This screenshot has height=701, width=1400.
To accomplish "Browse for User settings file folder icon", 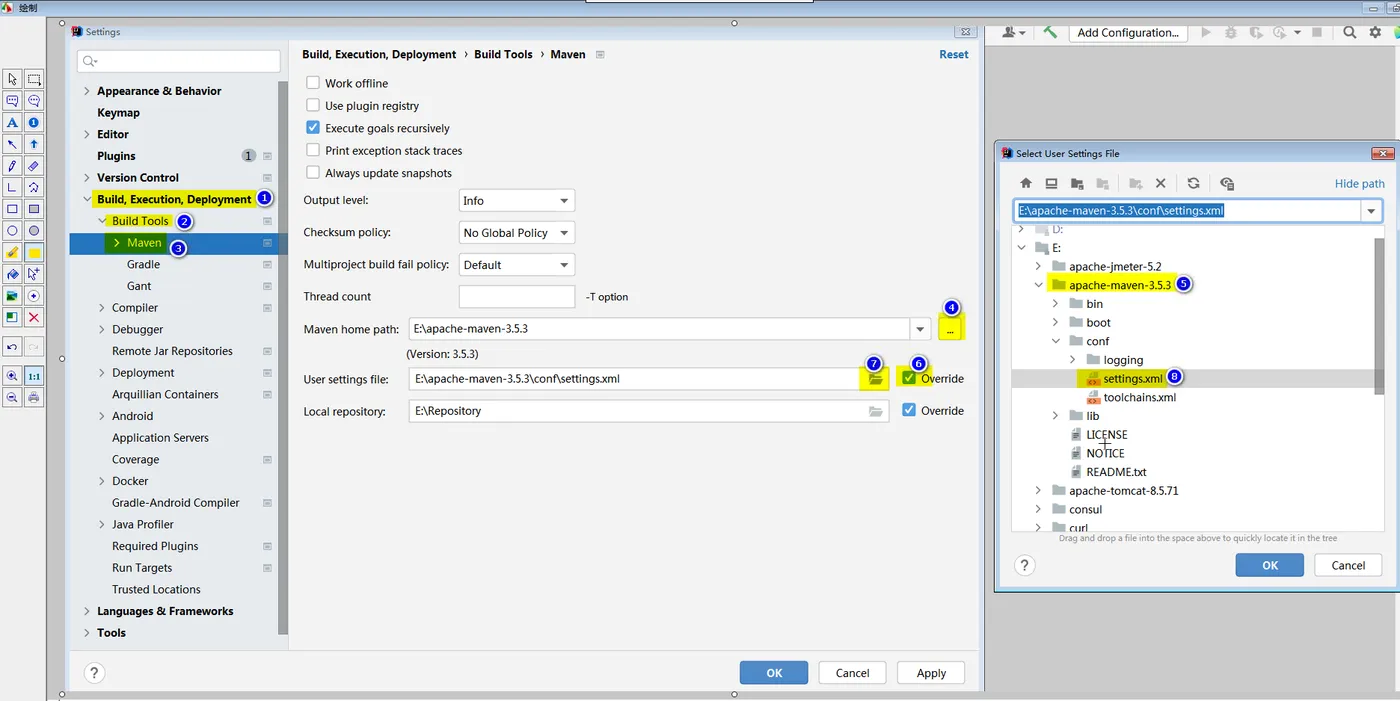I will point(876,379).
